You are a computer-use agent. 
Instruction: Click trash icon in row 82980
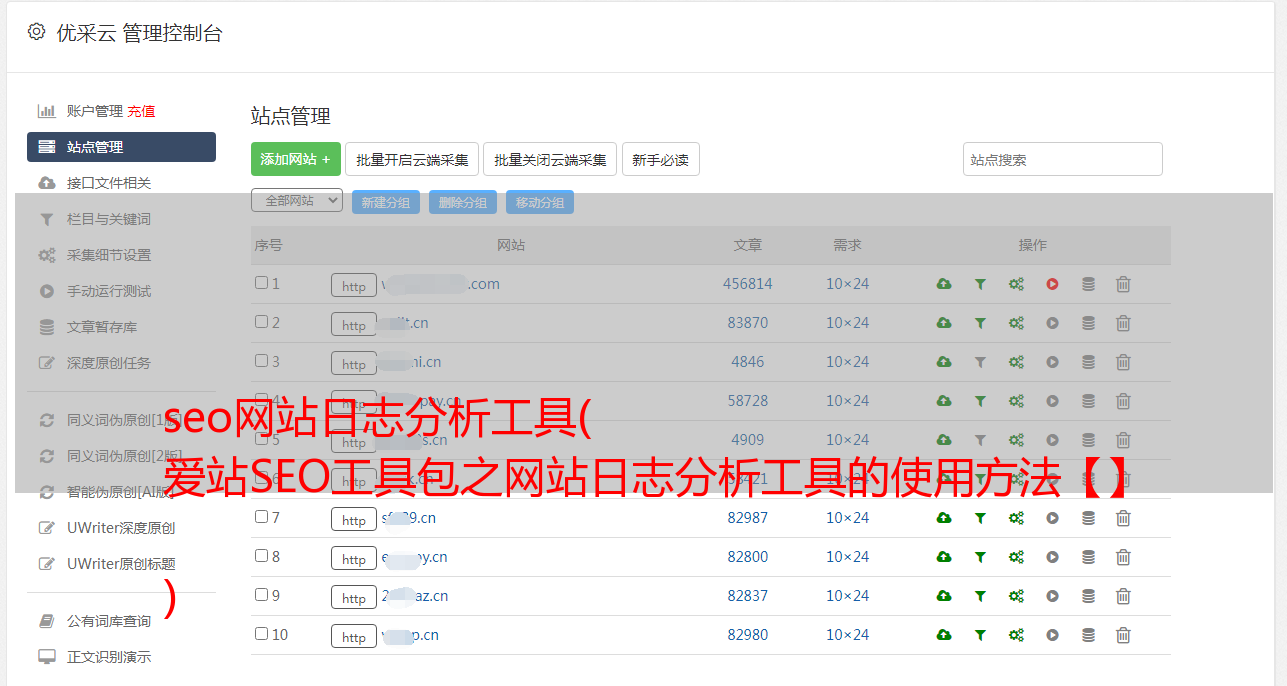pyautogui.click(x=1123, y=635)
